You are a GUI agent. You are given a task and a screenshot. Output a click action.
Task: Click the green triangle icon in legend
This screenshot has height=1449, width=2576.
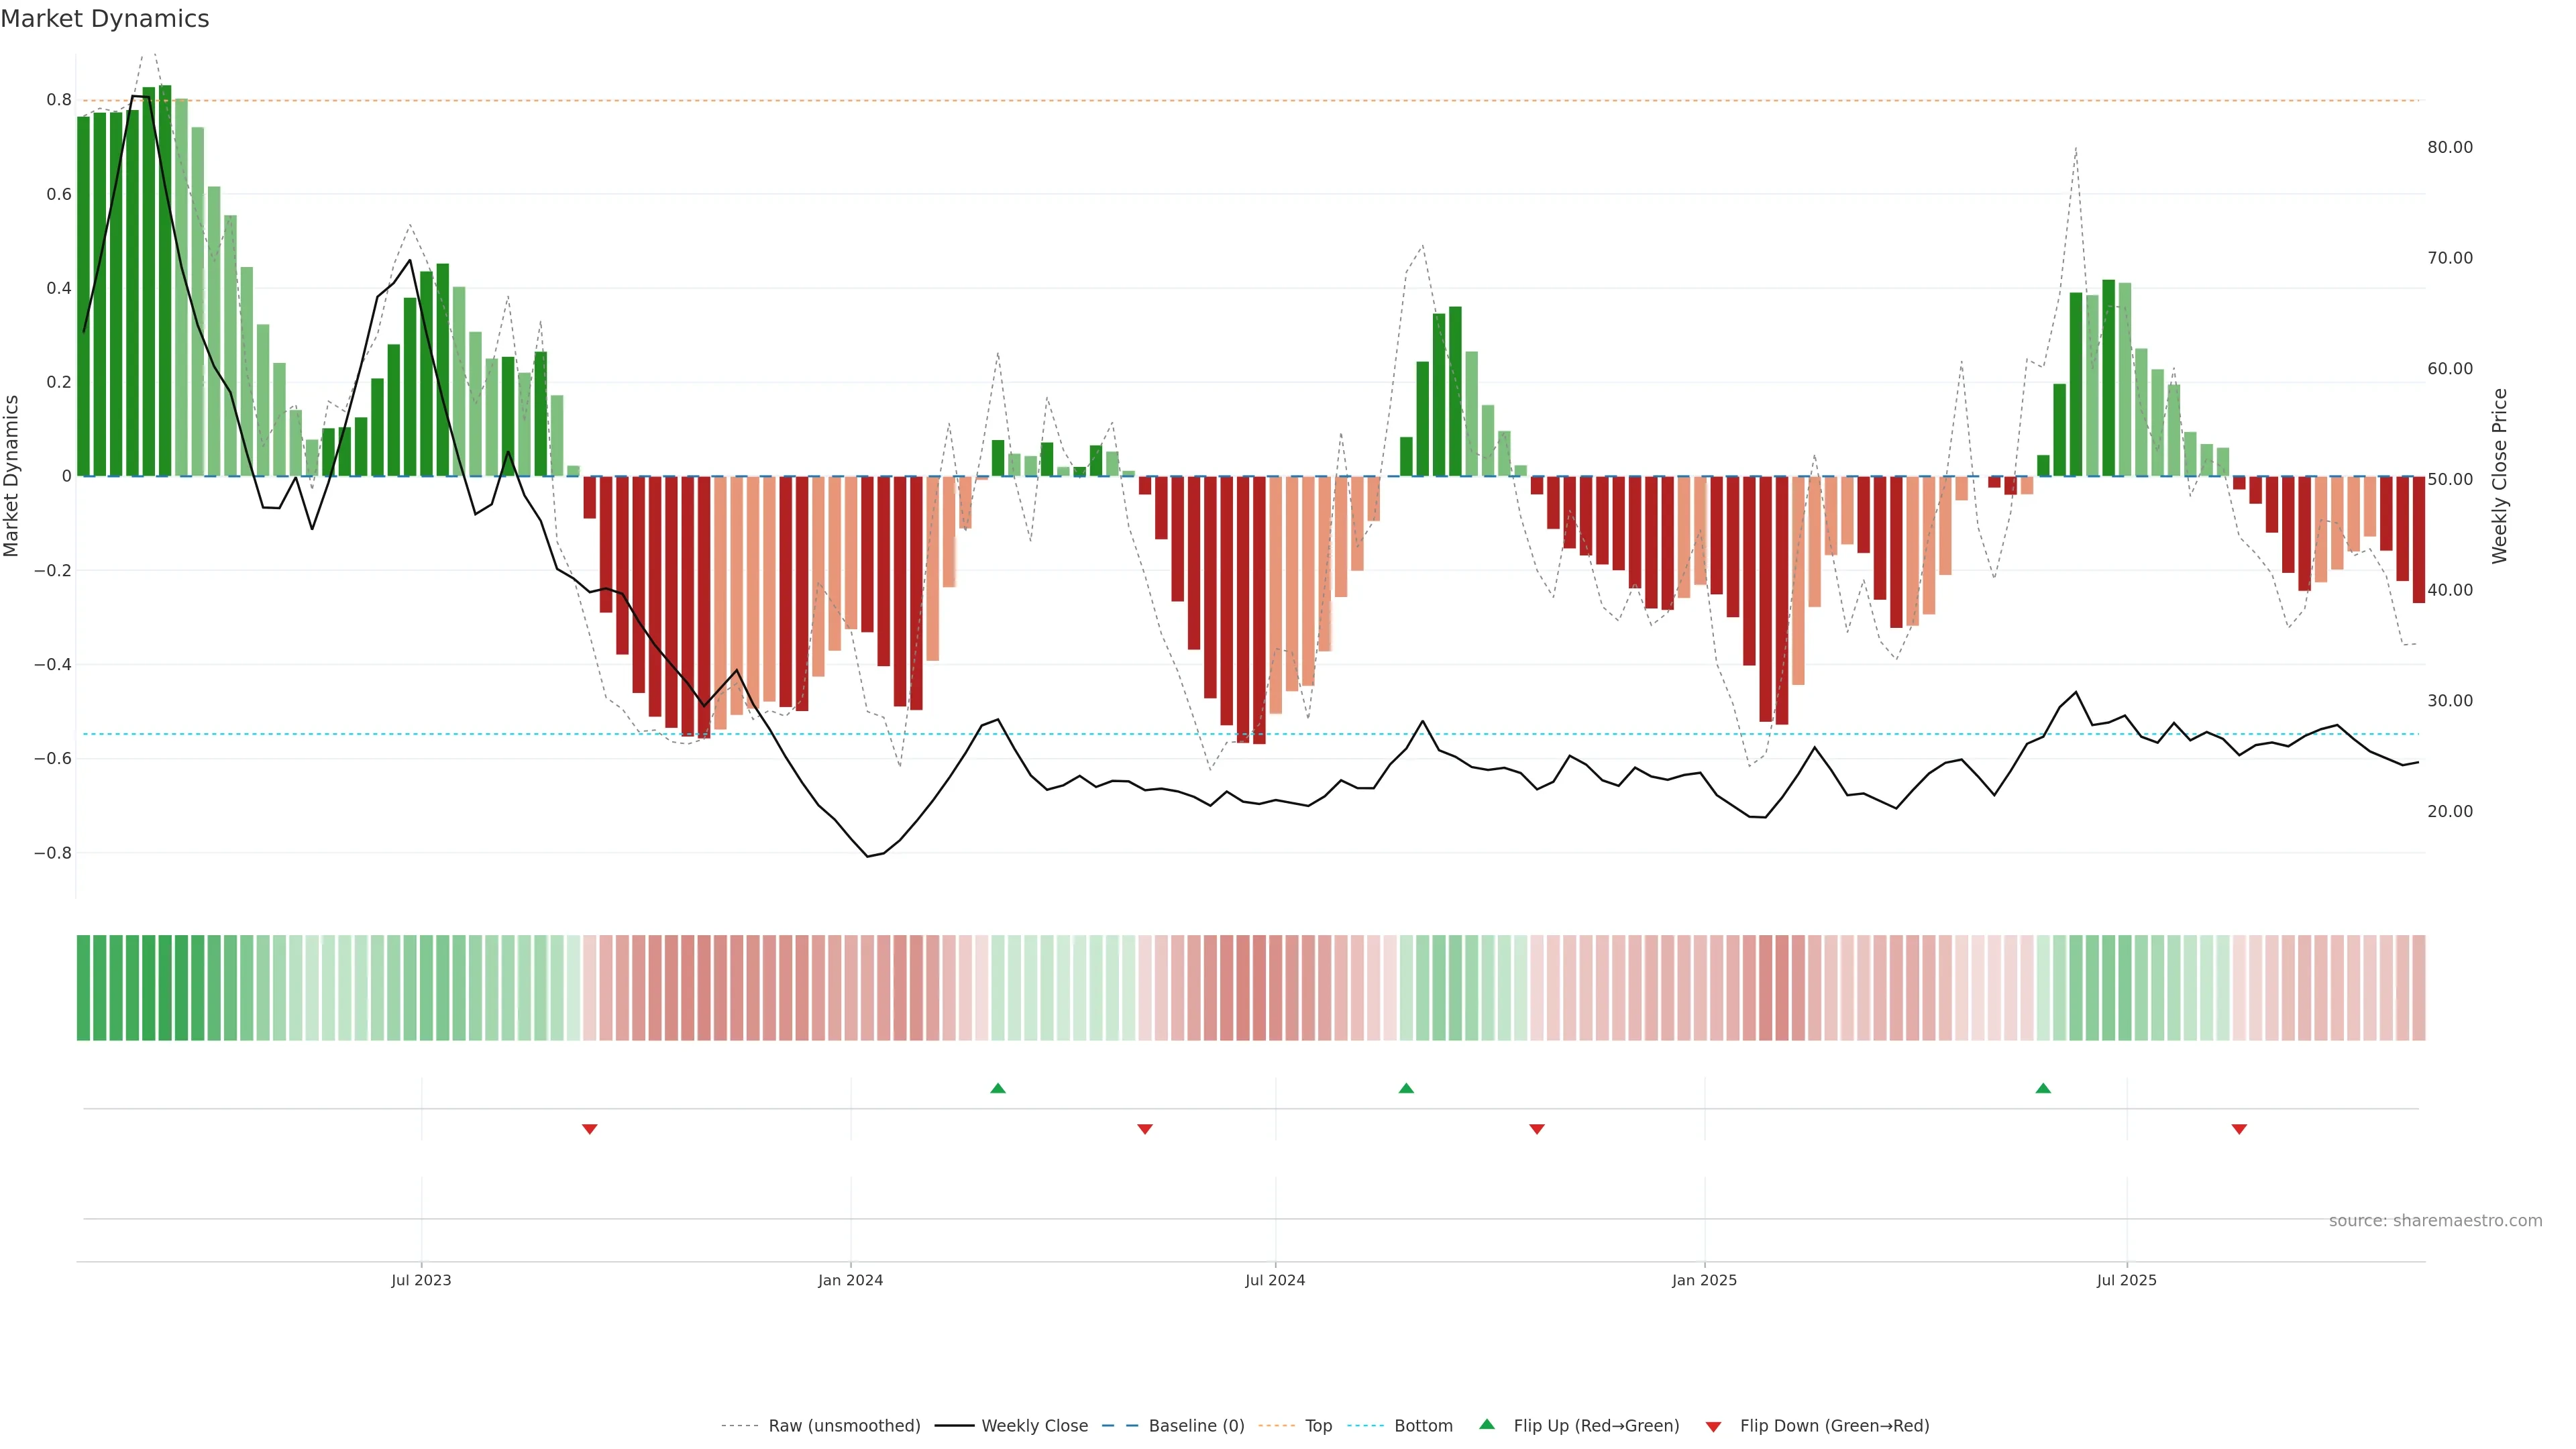[x=1487, y=1424]
